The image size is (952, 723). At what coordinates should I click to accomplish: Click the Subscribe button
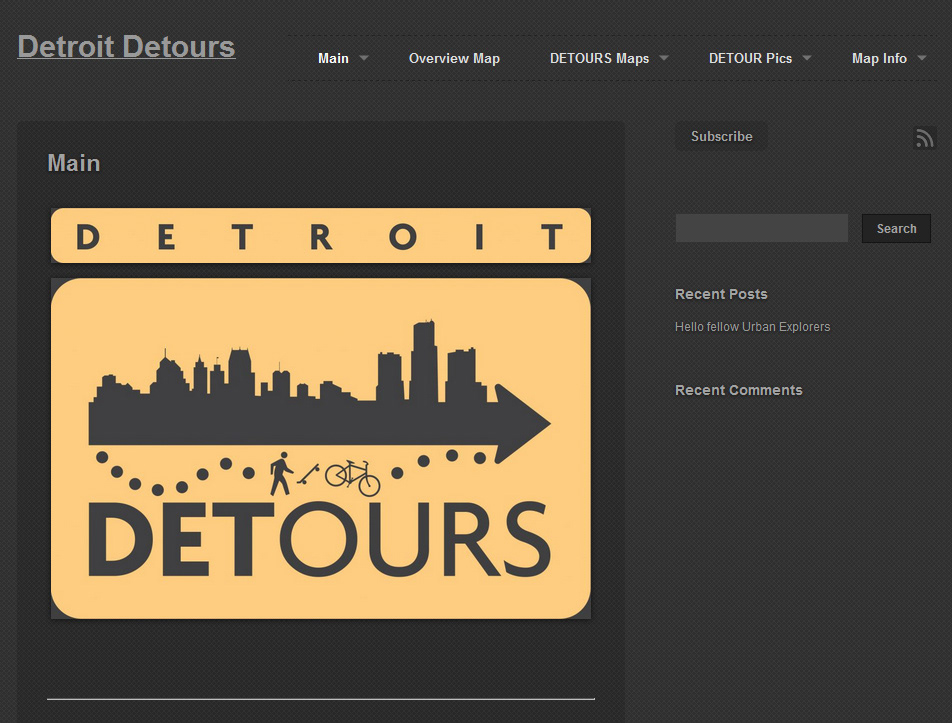coord(721,136)
